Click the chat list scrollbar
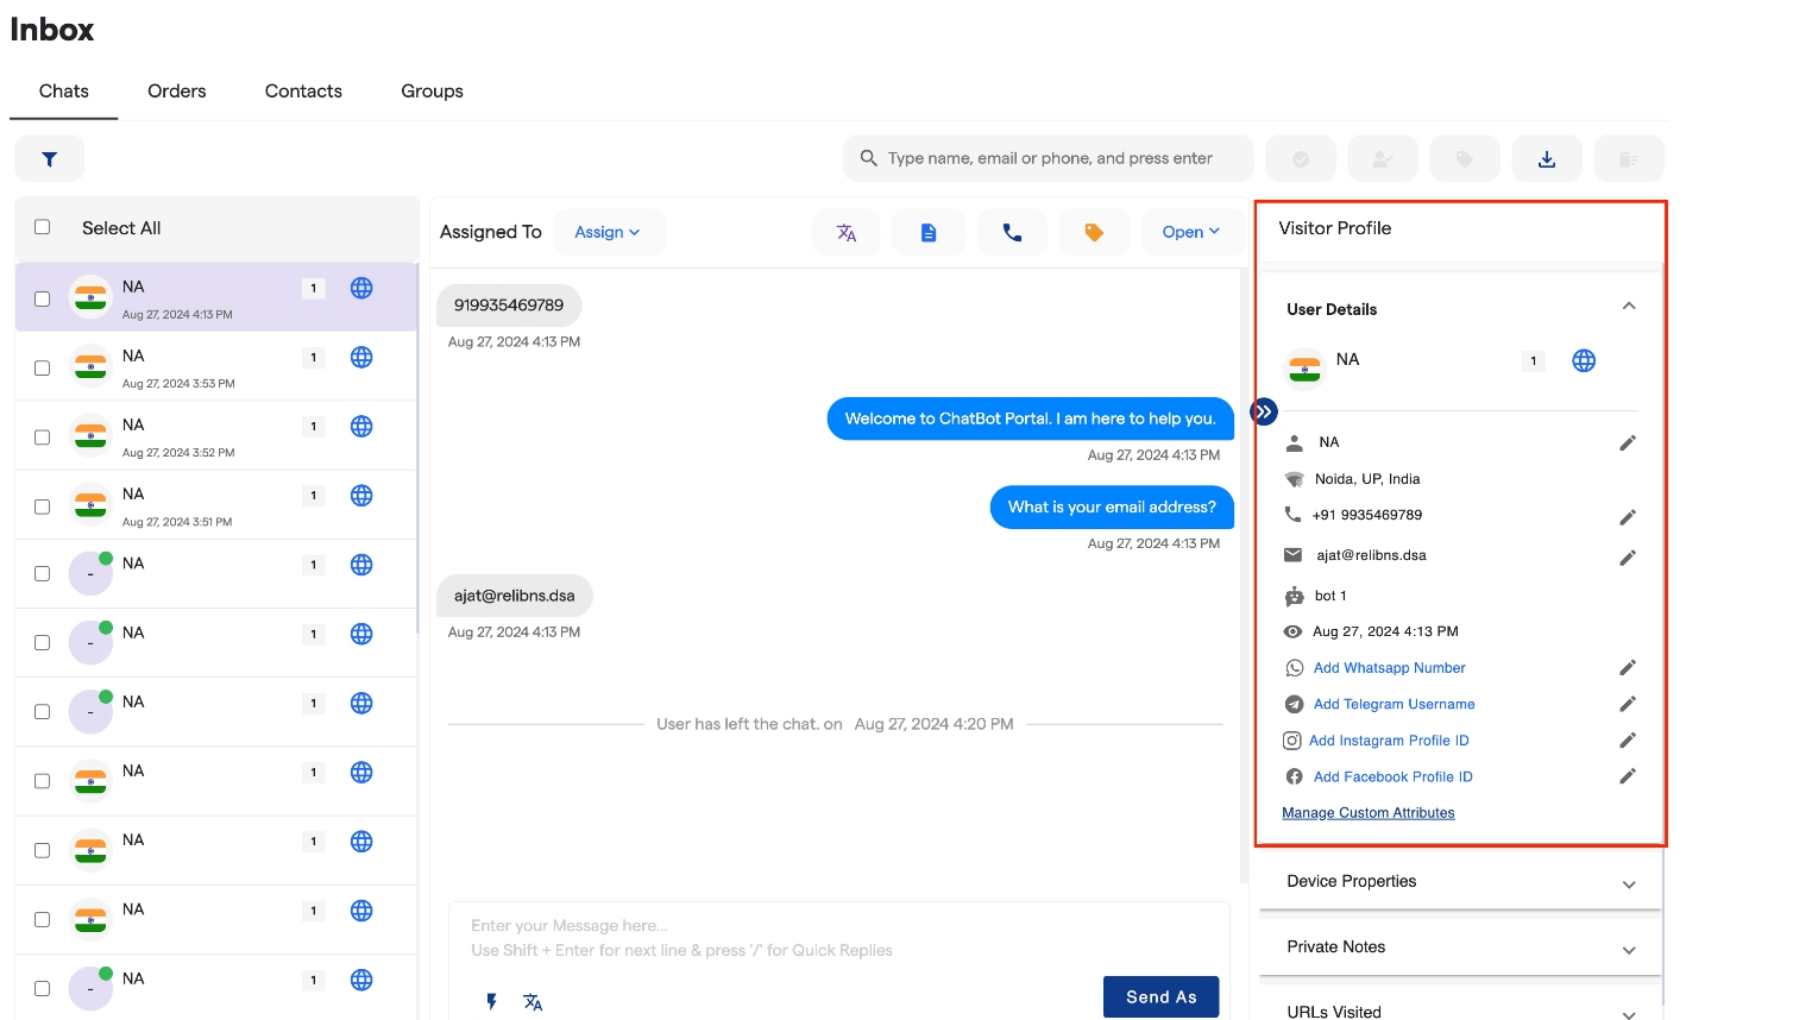Screen dimensions: 1806x1020 [x=417, y=450]
